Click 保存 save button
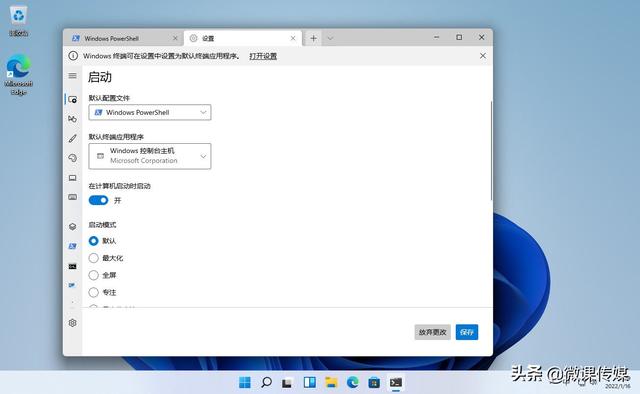This screenshot has width=640, height=394. coord(467,332)
